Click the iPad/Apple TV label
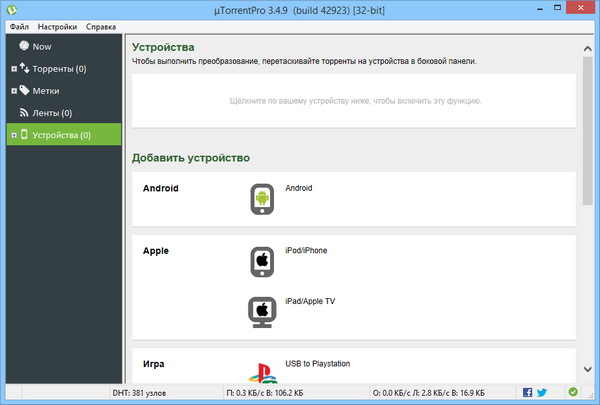The width and height of the screenshot is (600, 405). (x=310, y=301)
